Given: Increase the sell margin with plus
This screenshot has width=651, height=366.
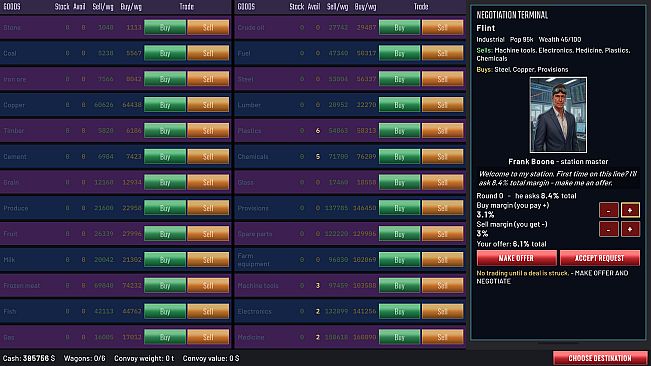Looking at the screenshot, I should pos(630,229).
